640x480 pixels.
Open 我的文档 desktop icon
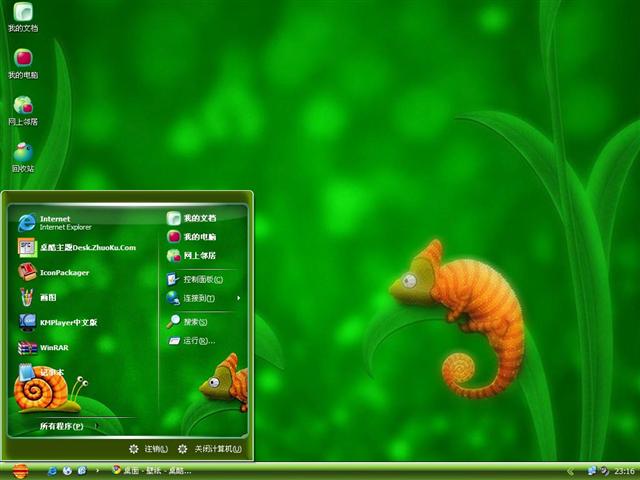(23, 17)
